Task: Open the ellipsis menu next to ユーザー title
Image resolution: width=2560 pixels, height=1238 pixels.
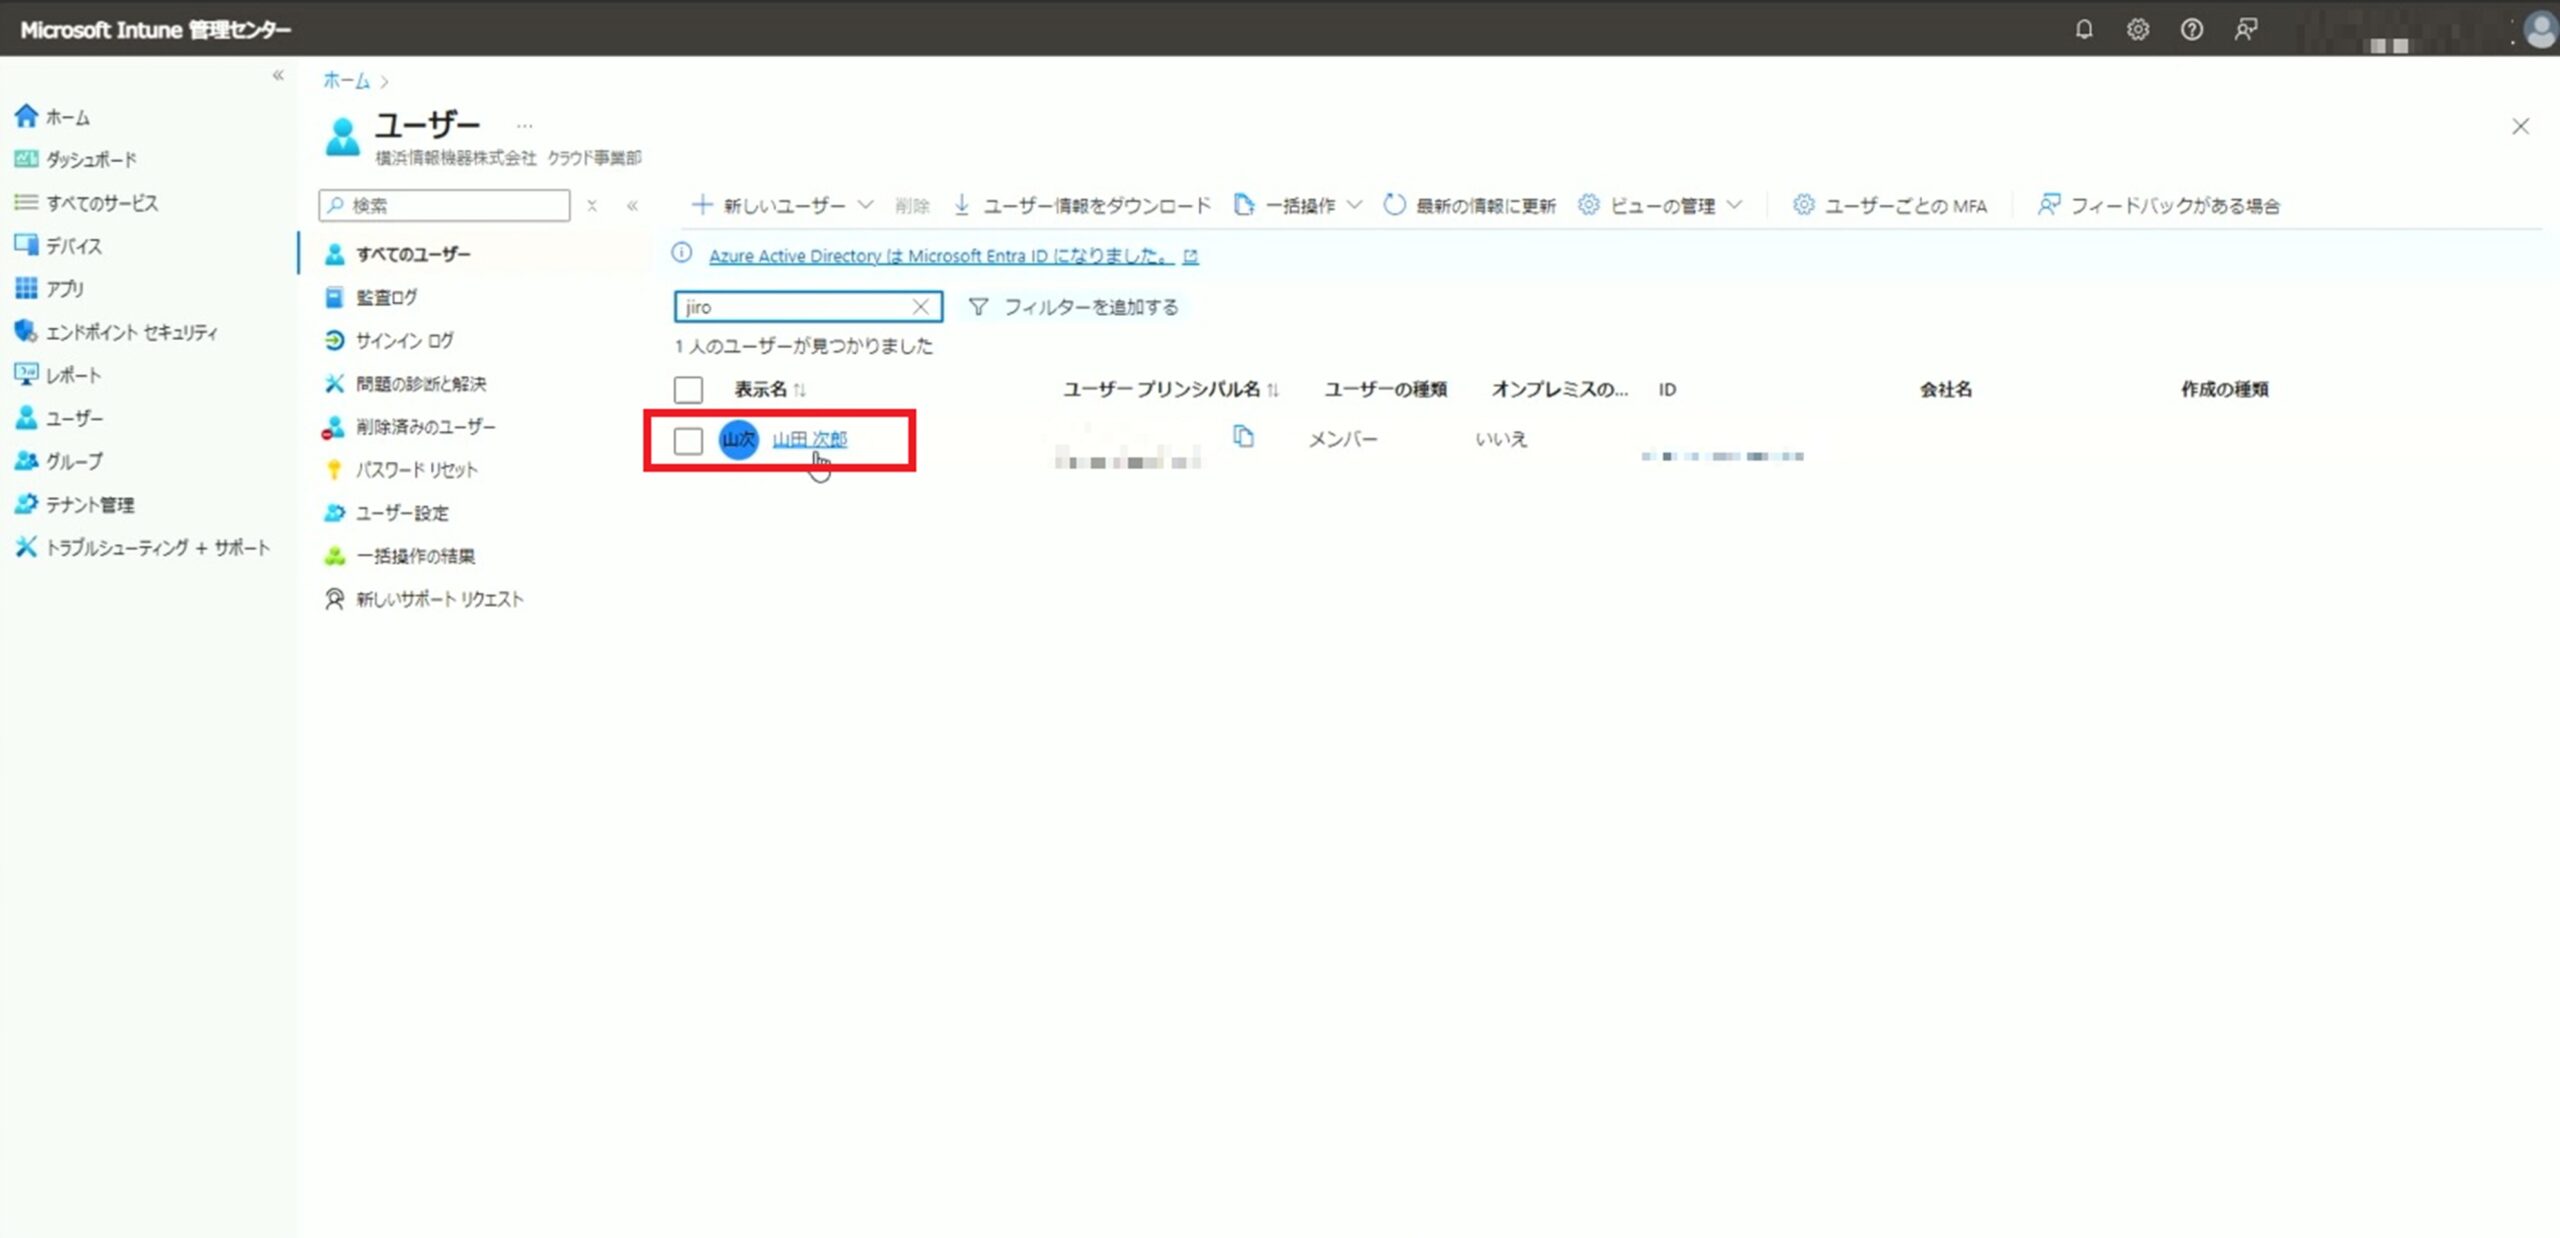Action: [524, 126]
